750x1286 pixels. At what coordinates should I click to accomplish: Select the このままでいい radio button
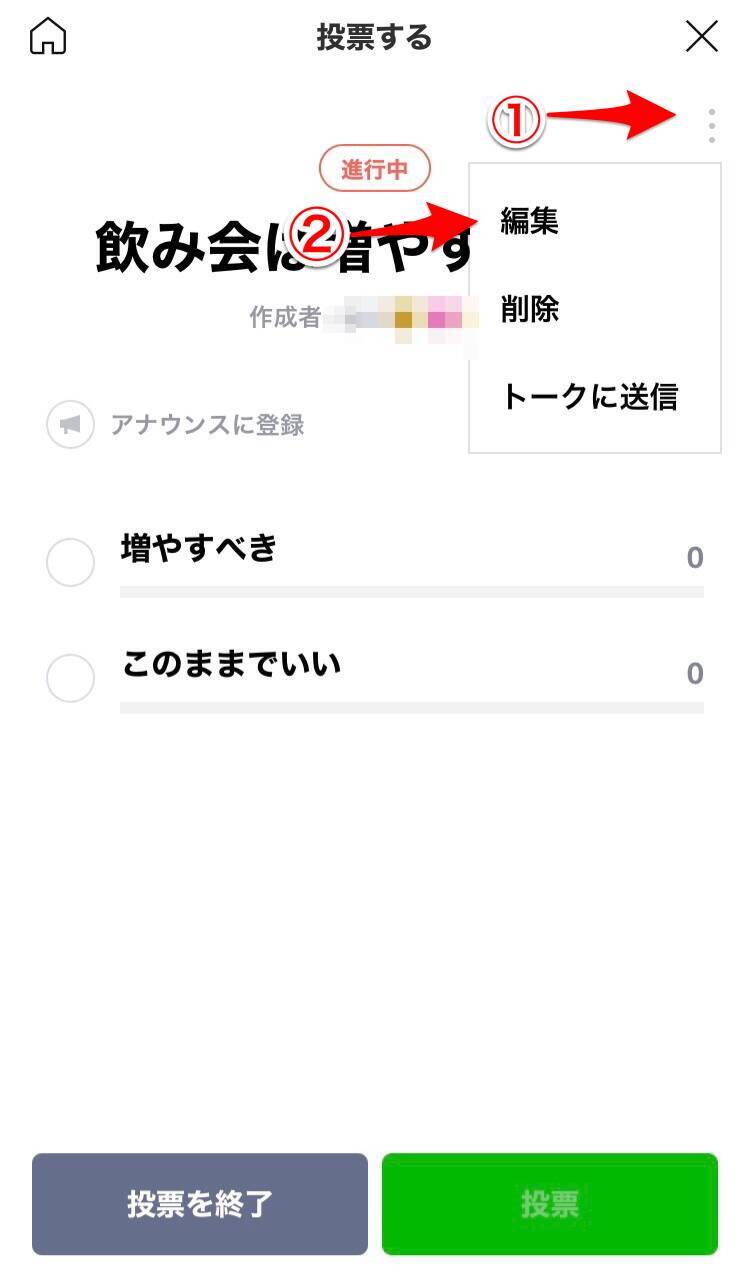click(x=70, y=679)
